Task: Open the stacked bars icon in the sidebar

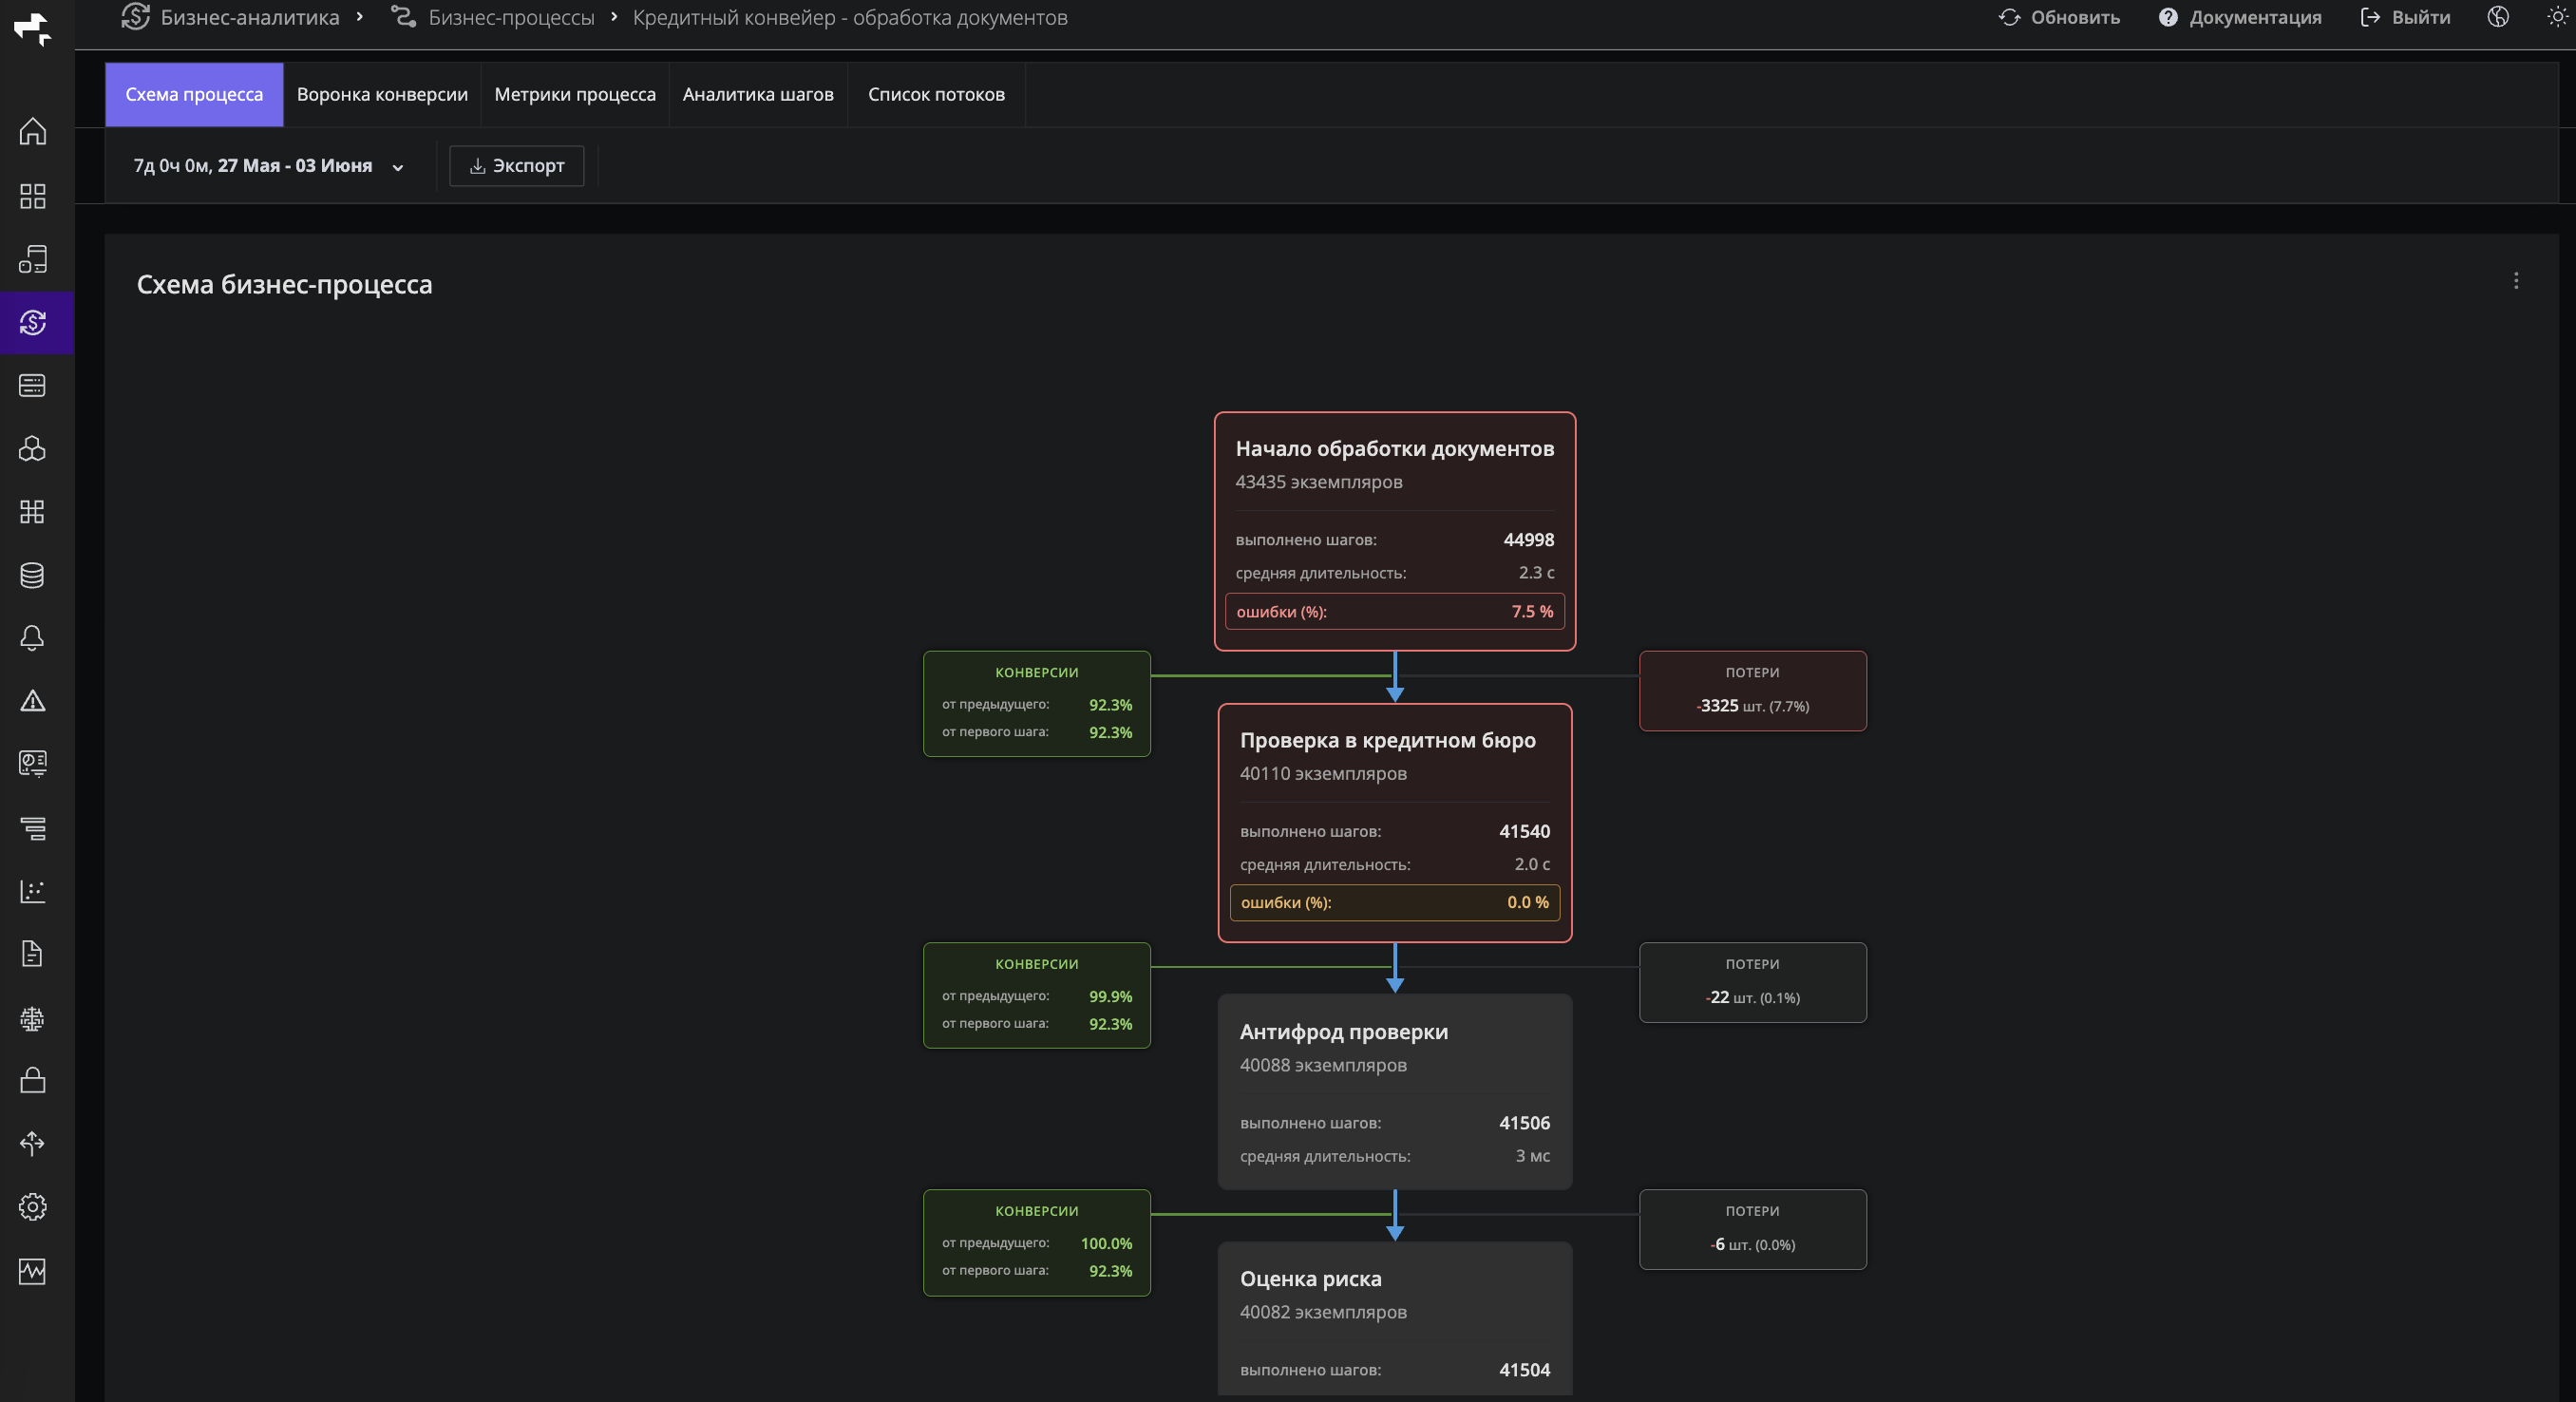Action: pyautogui.click(x=33, y=828)
